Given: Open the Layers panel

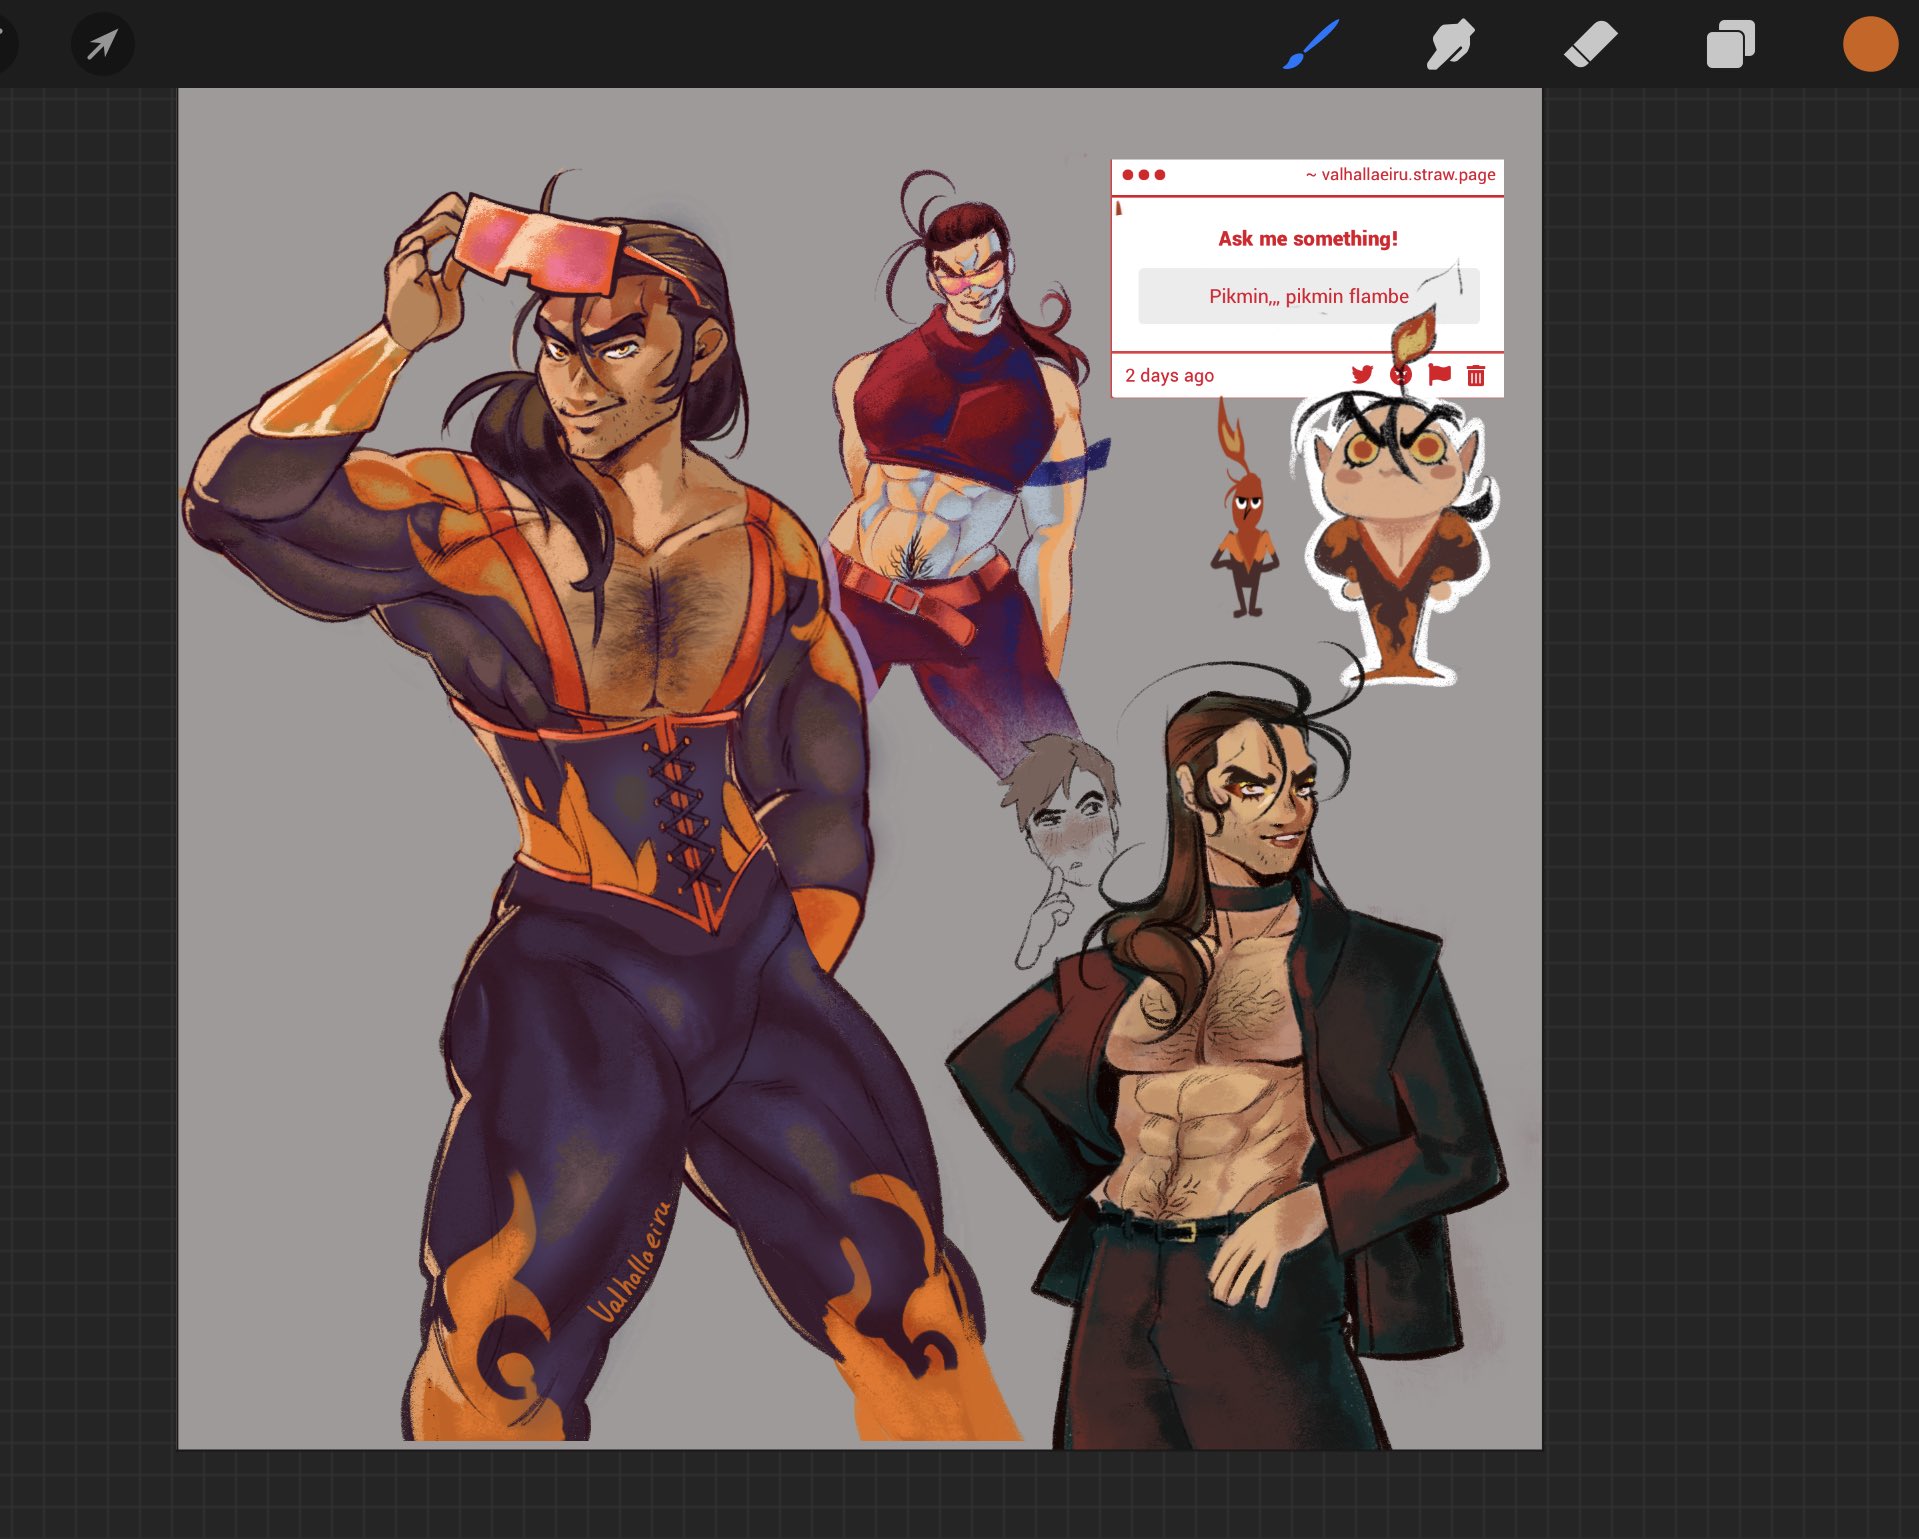Looking at the screenshot, I should coord(1730,45).
